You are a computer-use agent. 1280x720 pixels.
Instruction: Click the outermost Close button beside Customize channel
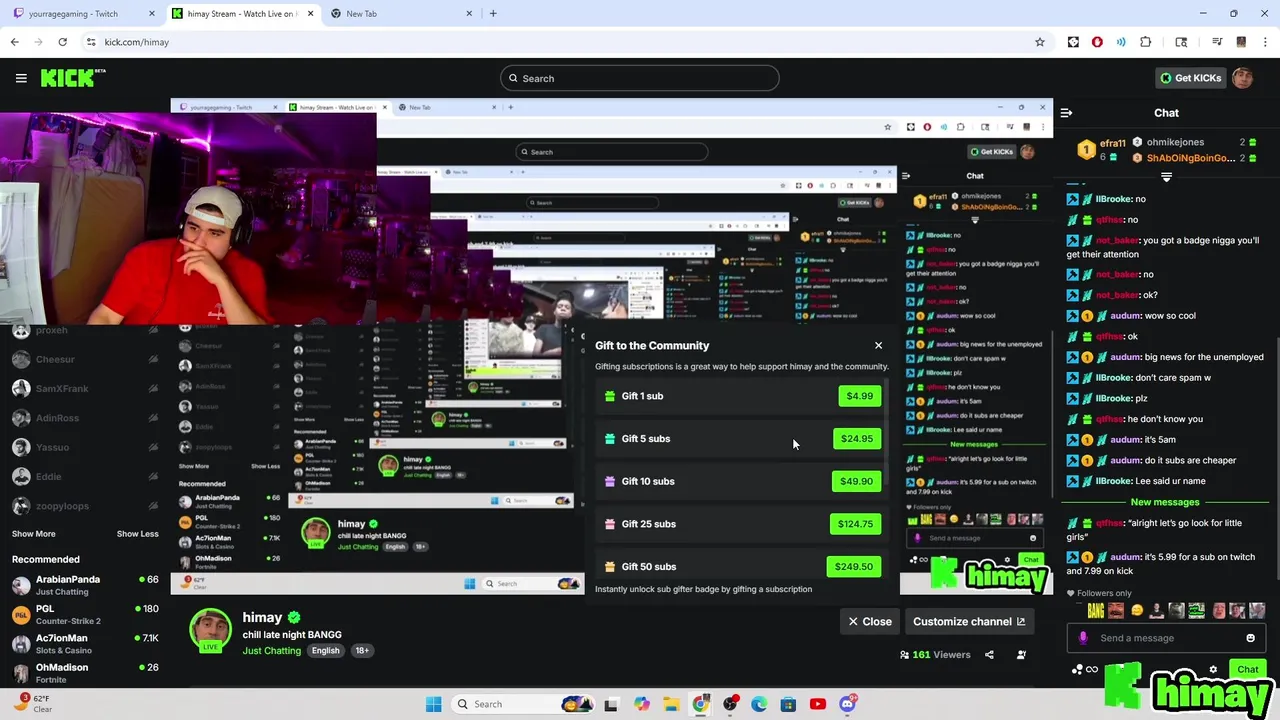tap(869, 622)
